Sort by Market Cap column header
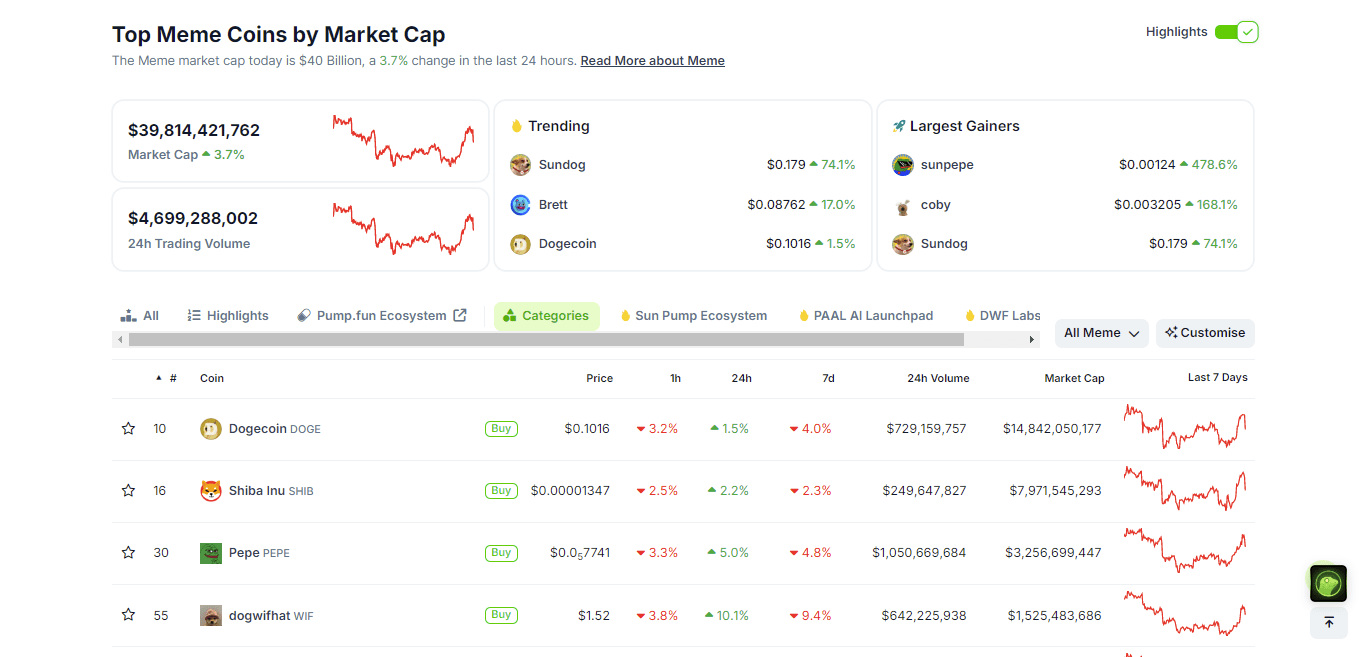Screen dimensions: 1366x657 pos(1074,378)
